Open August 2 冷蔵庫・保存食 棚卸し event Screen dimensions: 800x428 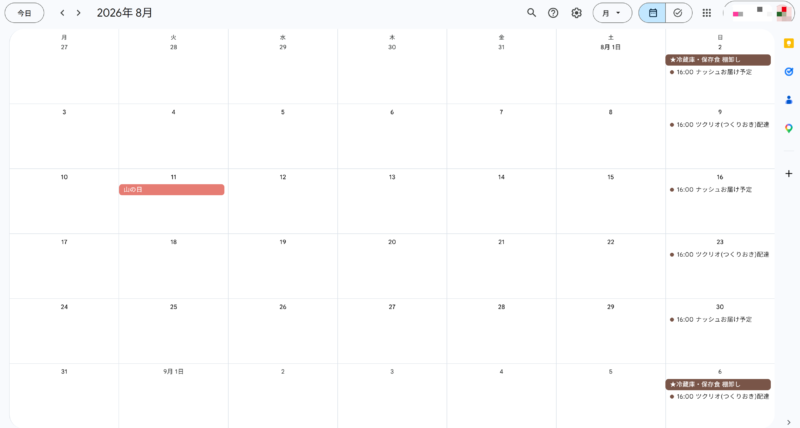coord(718,60)
